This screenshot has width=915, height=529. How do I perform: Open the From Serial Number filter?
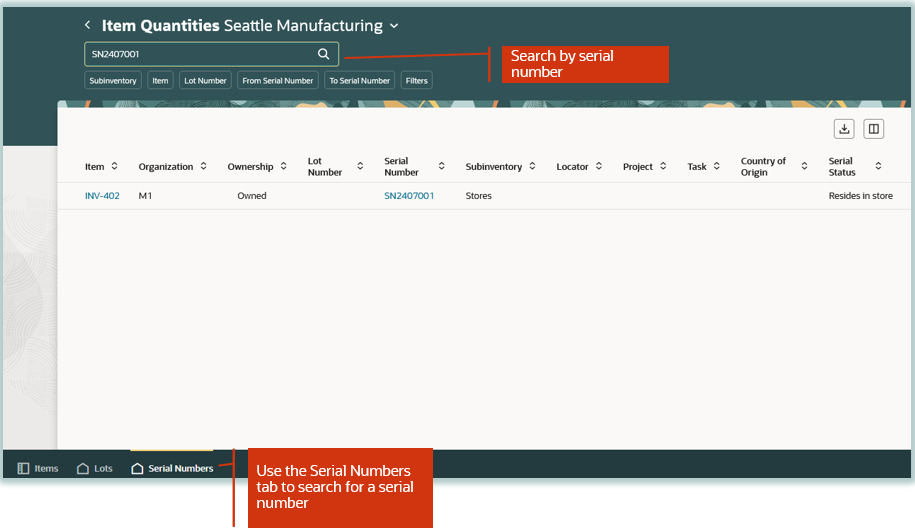click(x=278, y=80)
